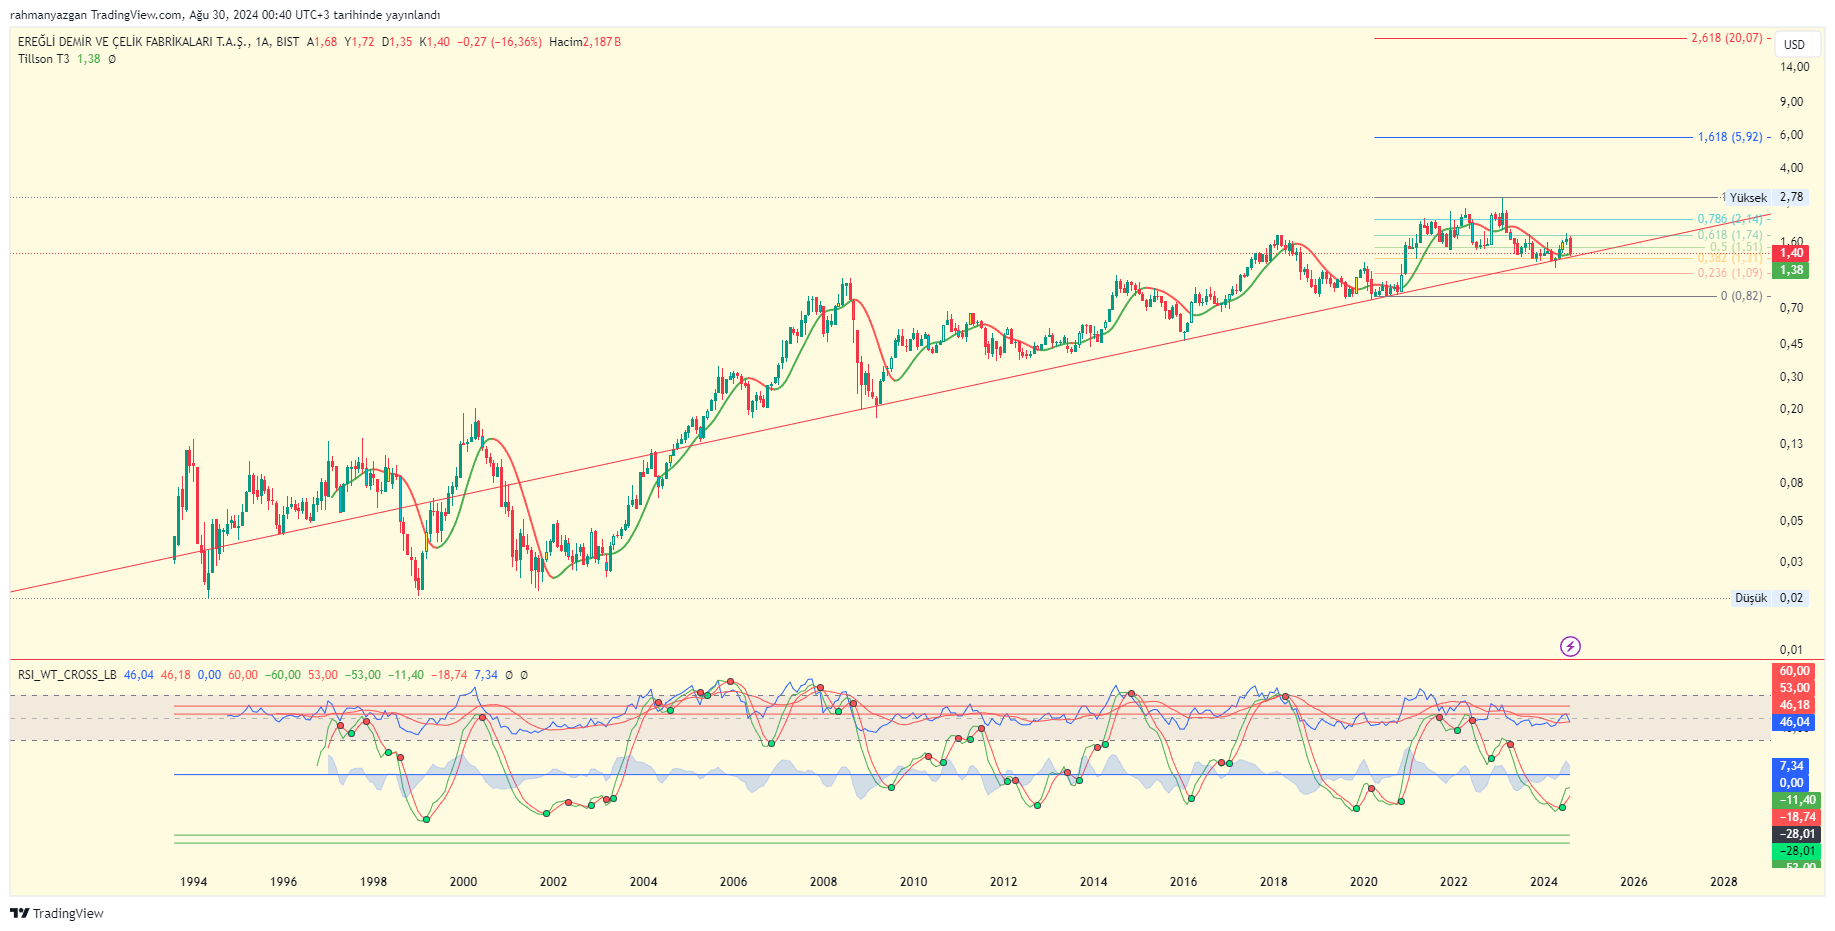
Task: Click the blue 46,04 indicator axis tag
Action: pos(1794,722)
